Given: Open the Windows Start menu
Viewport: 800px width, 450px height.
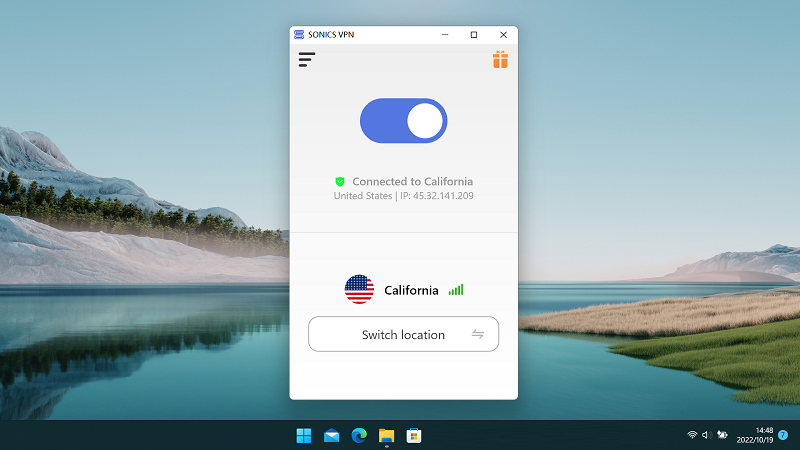Looking at the screenshot, I should pyautogui.click(x=303, y=435).
